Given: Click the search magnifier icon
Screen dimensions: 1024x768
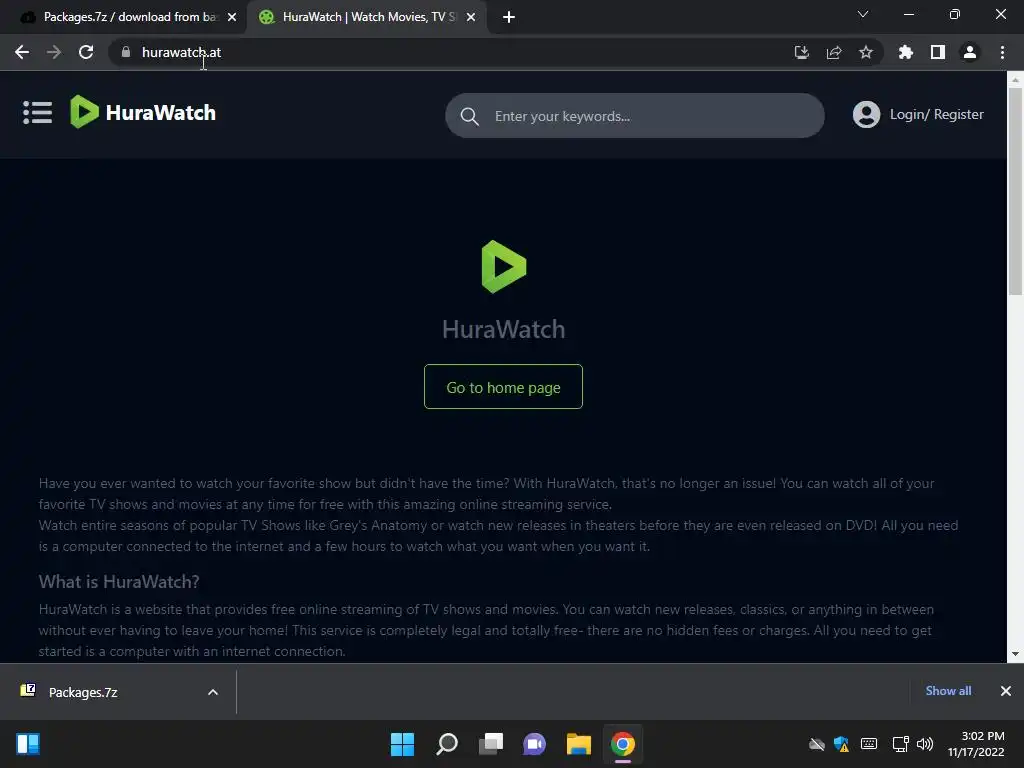Looking at the screenshot, I should click(470, 116).
